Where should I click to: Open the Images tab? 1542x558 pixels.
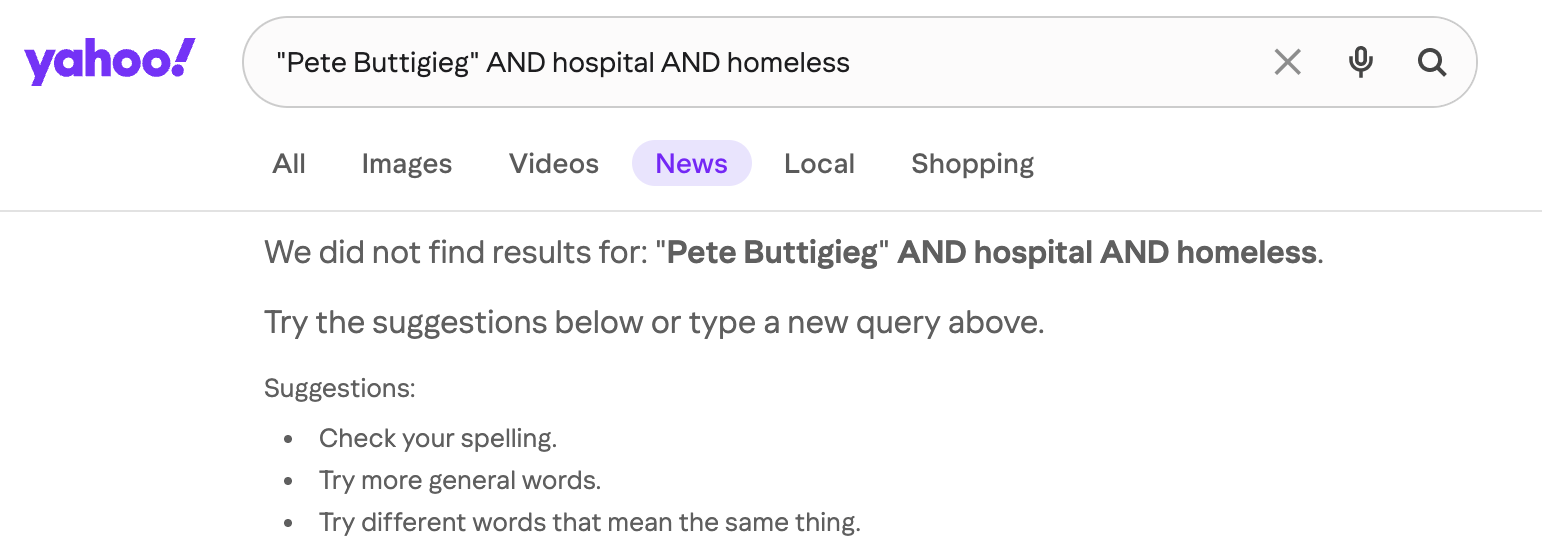pyautogui.click(x=406, y=164)
